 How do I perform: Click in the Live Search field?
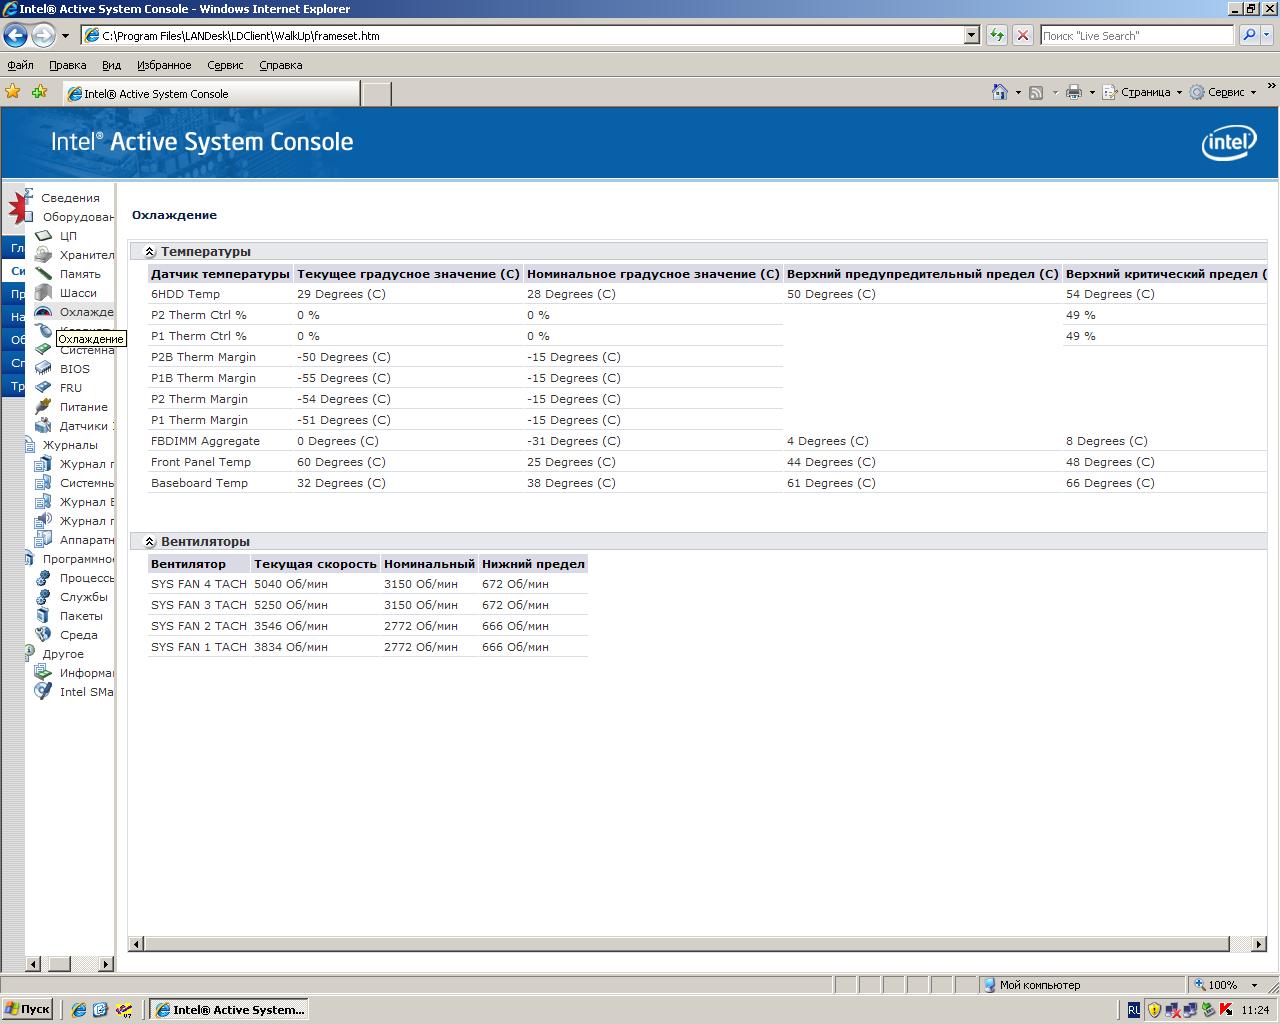[1136, 35]
